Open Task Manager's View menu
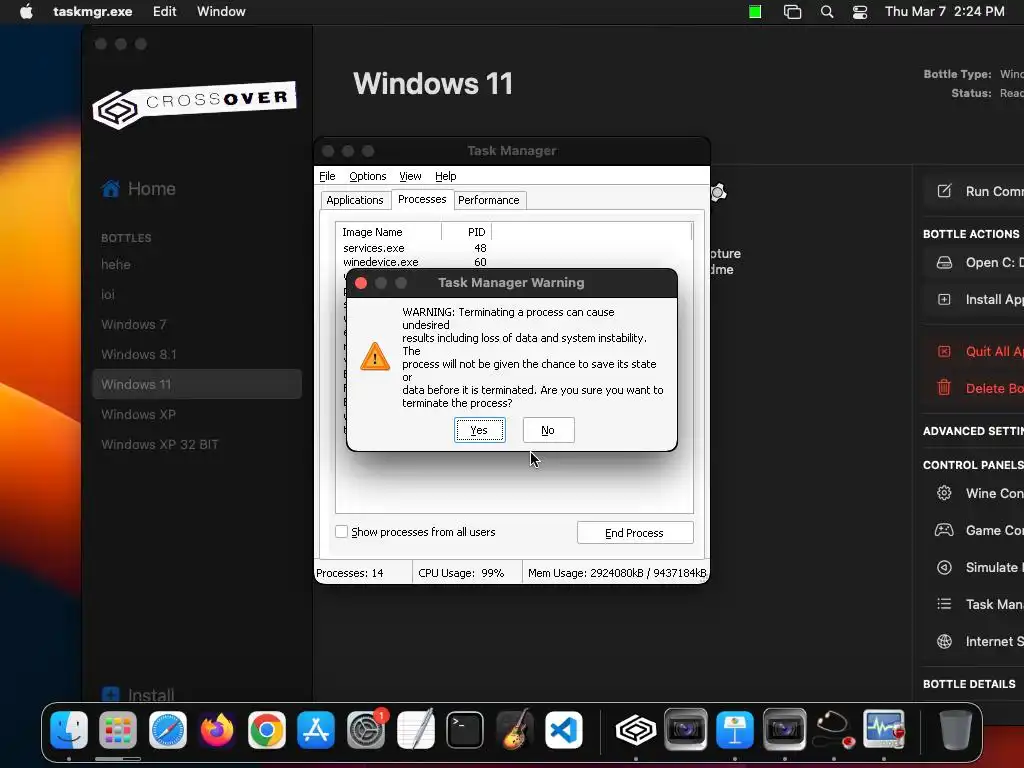The image size is (1024, 768). point(410,176)
